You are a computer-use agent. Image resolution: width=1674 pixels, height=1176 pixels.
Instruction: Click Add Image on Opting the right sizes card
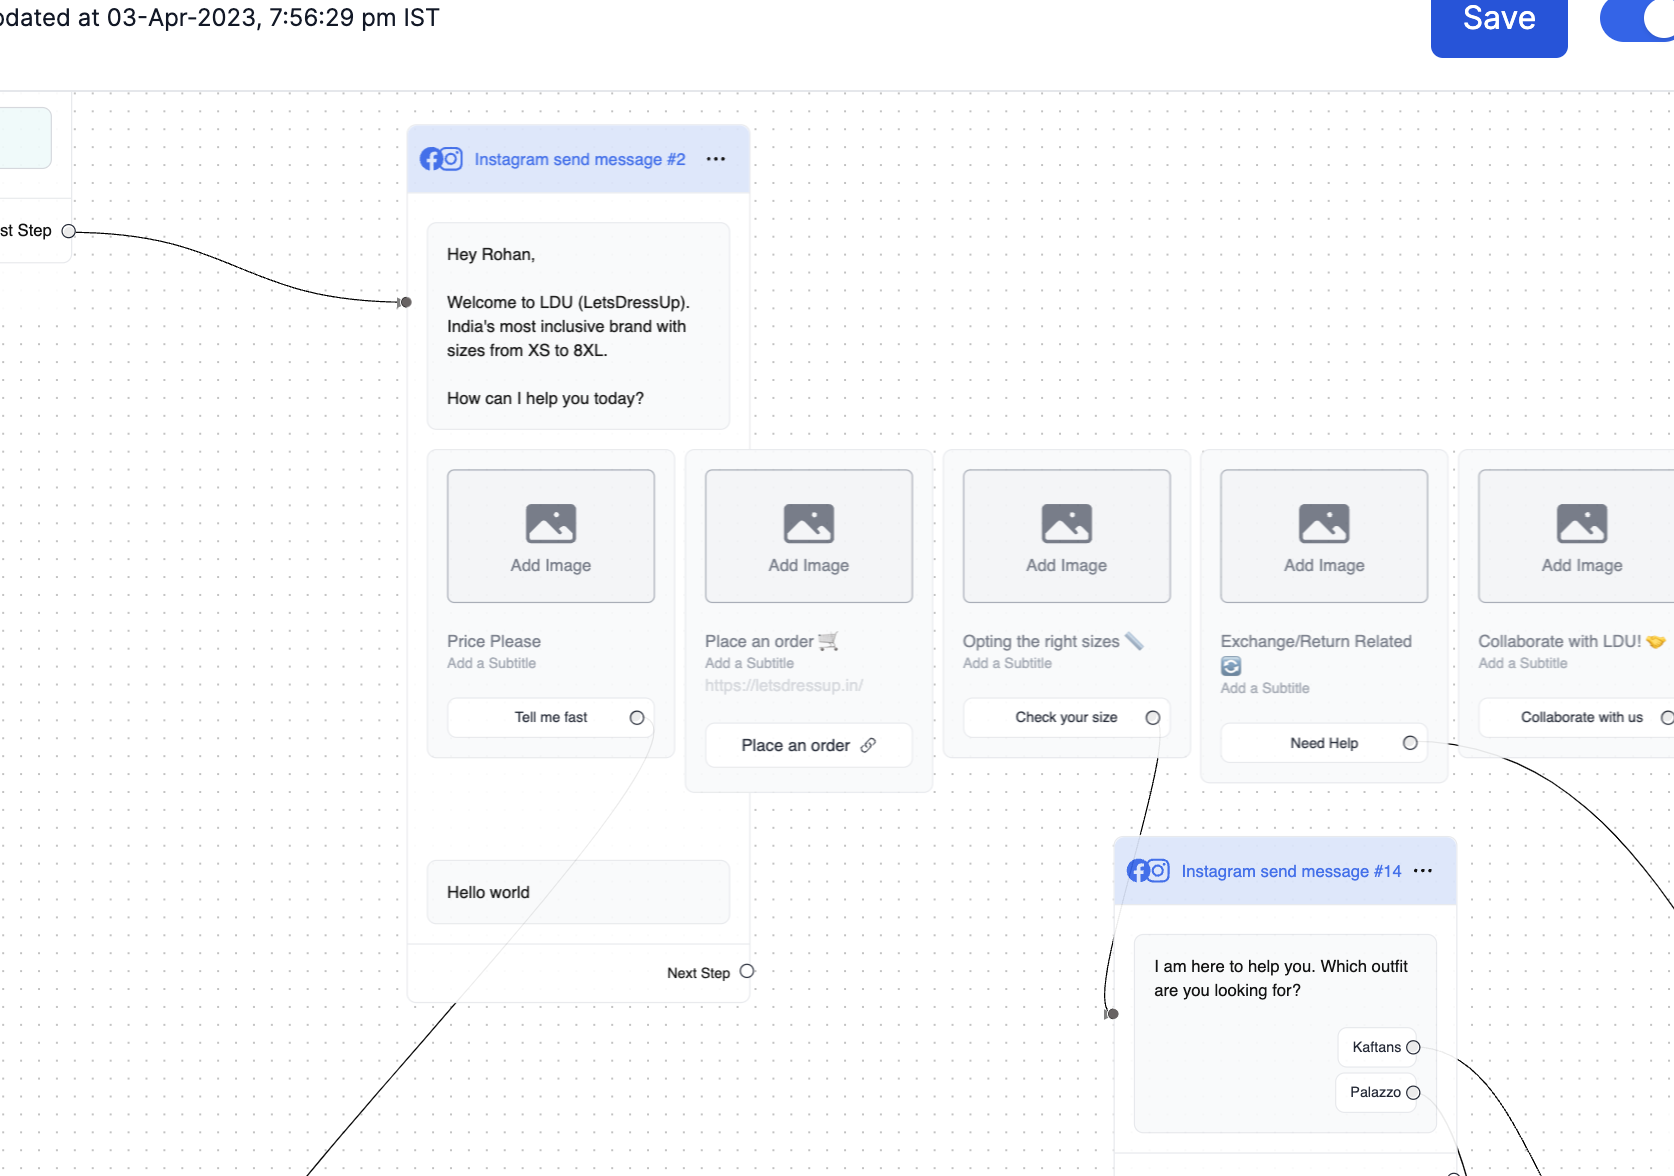pos(1065,535)
